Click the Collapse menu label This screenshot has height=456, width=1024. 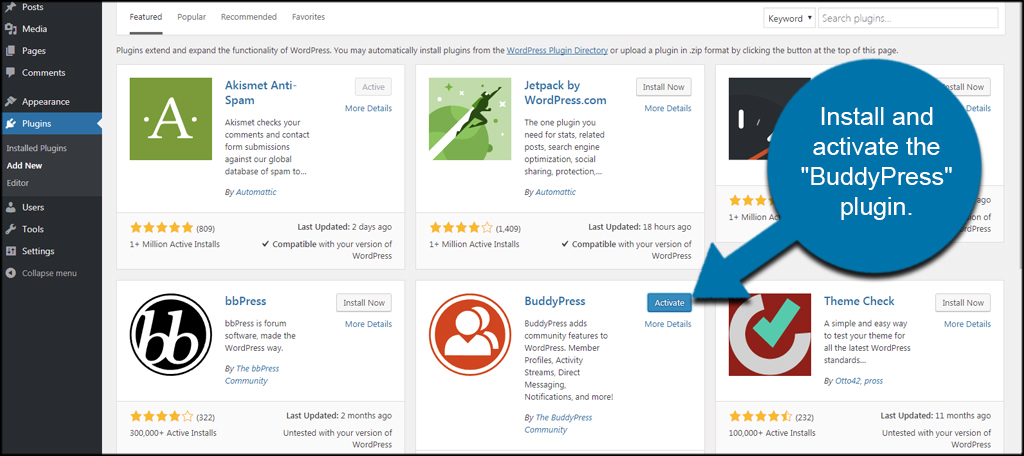pyautogui.click(x=49, y=273)
